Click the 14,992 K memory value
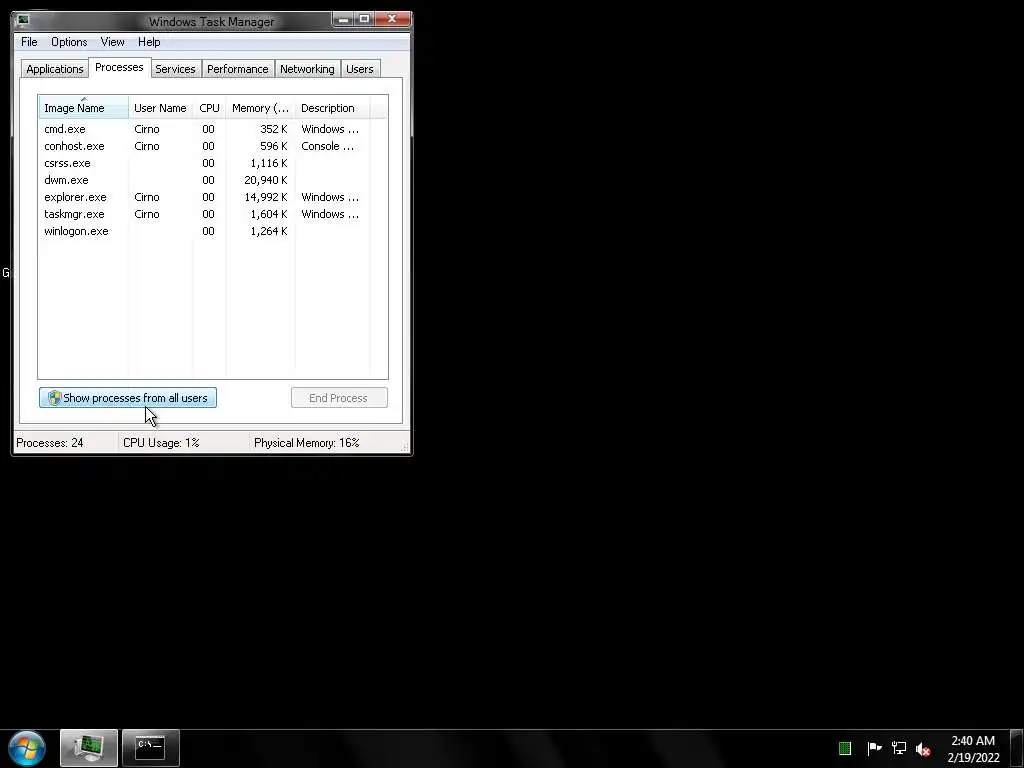Viewport: 1024px width, 768px height. click(x=266, y=197)
